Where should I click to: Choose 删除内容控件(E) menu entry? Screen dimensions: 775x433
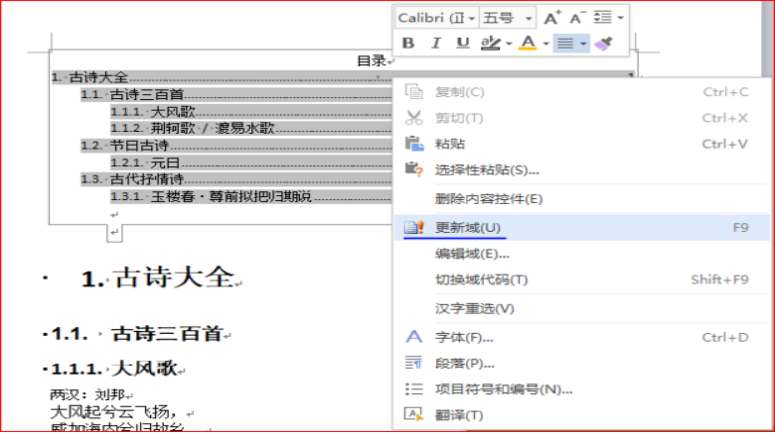point(582,199)
